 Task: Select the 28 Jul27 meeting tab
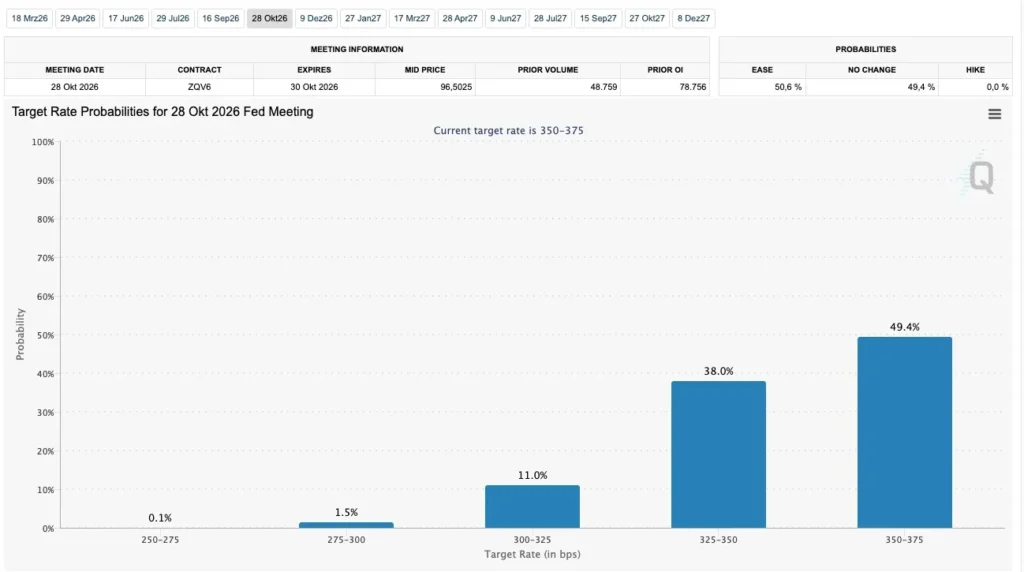[x=550, y=18]
